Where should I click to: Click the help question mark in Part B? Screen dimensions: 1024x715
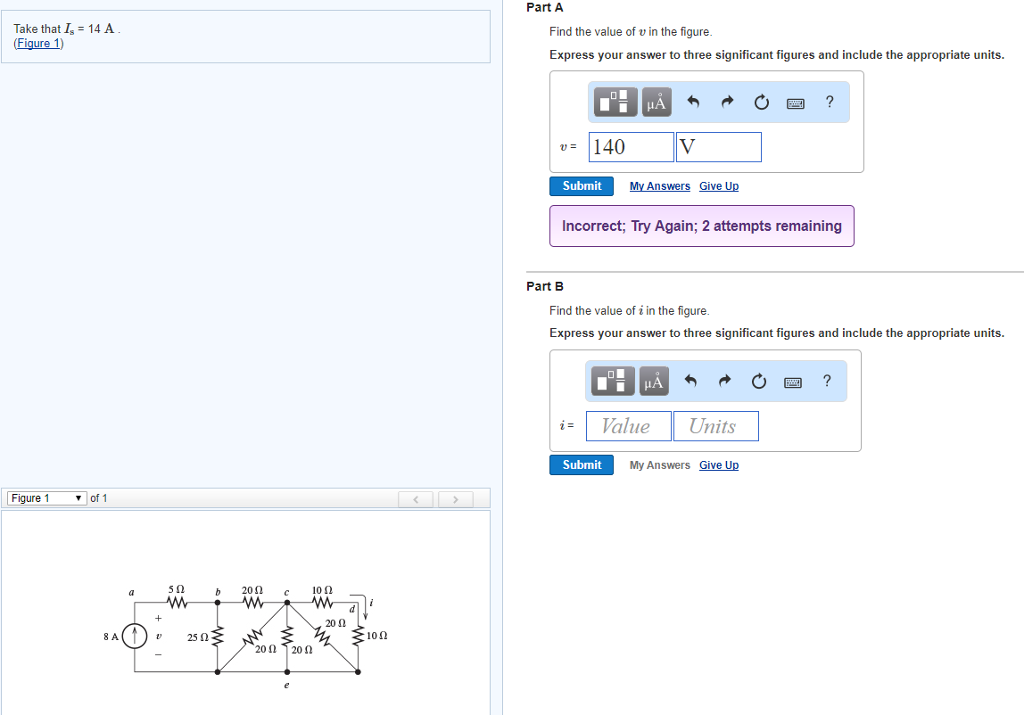coord(826,380)
